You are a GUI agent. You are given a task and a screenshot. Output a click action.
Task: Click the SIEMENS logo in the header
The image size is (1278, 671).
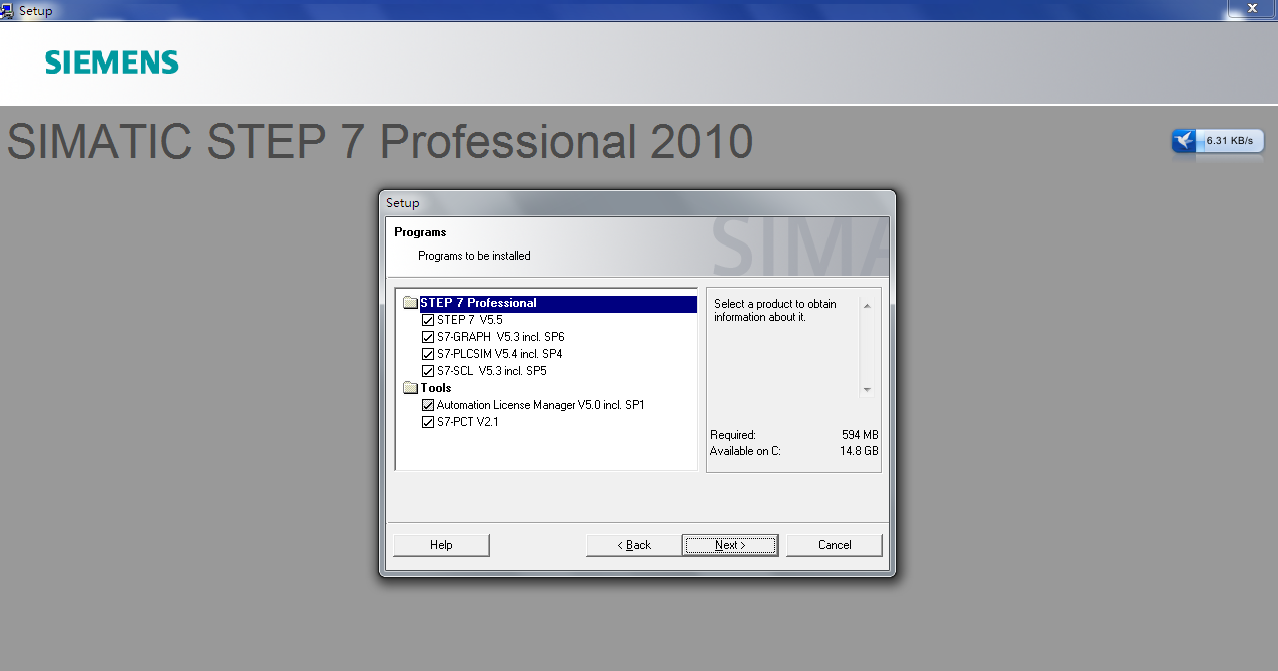(111, 63)
